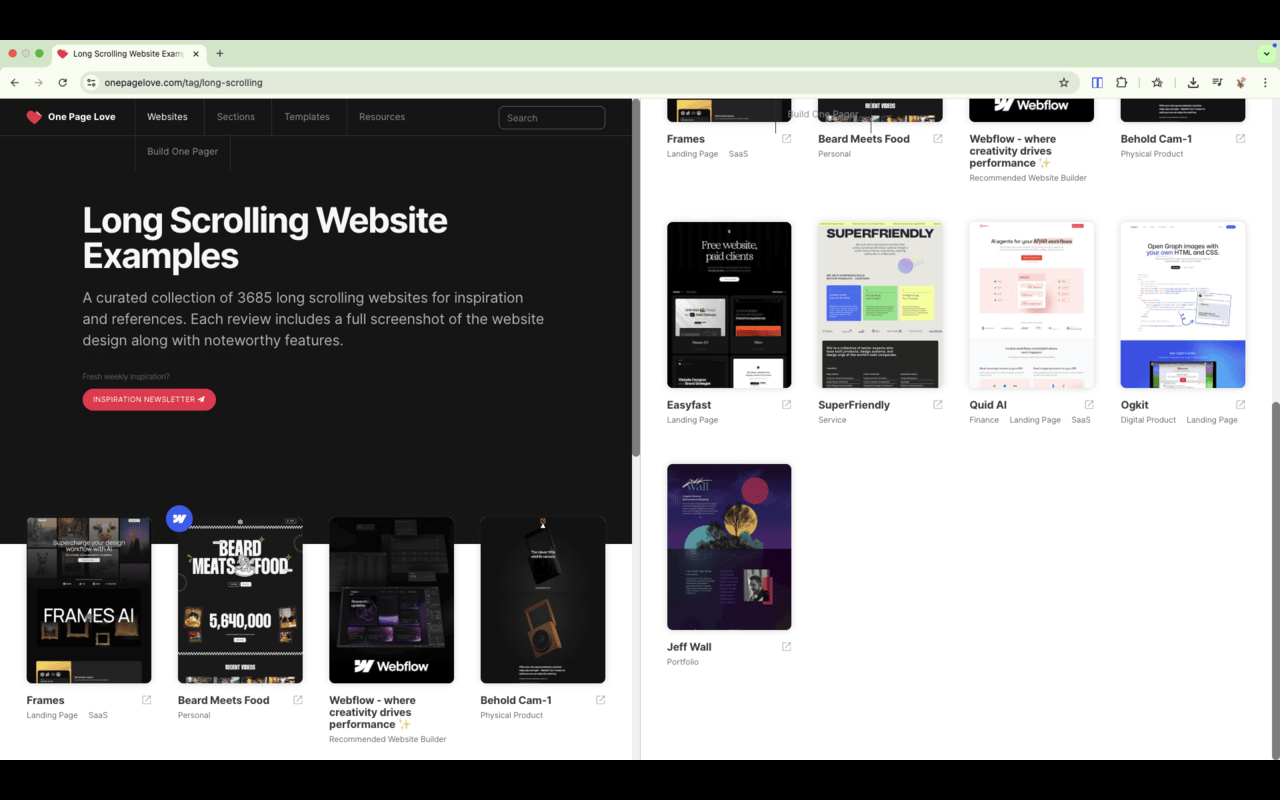Open external link icon beside Jeff Wall
This screenshot has height=800, width=1280.
tap(787, 647)
